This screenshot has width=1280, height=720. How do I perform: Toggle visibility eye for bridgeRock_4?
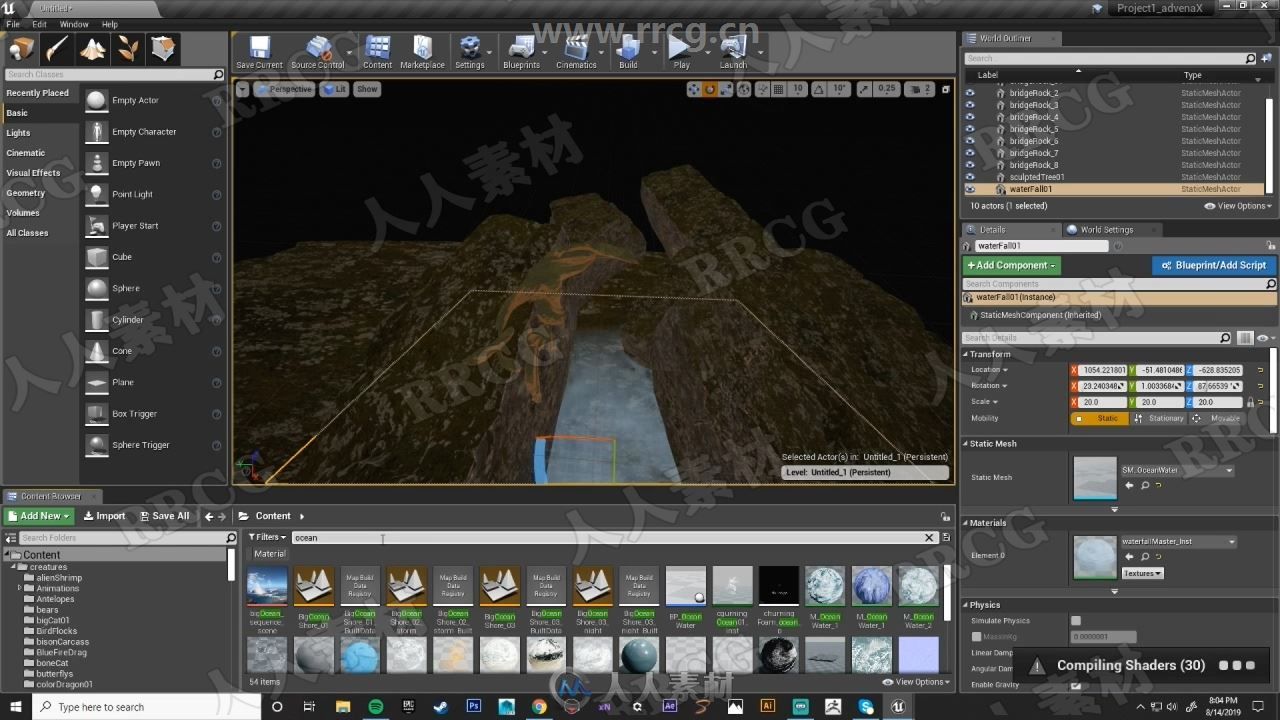click(969, 117)
